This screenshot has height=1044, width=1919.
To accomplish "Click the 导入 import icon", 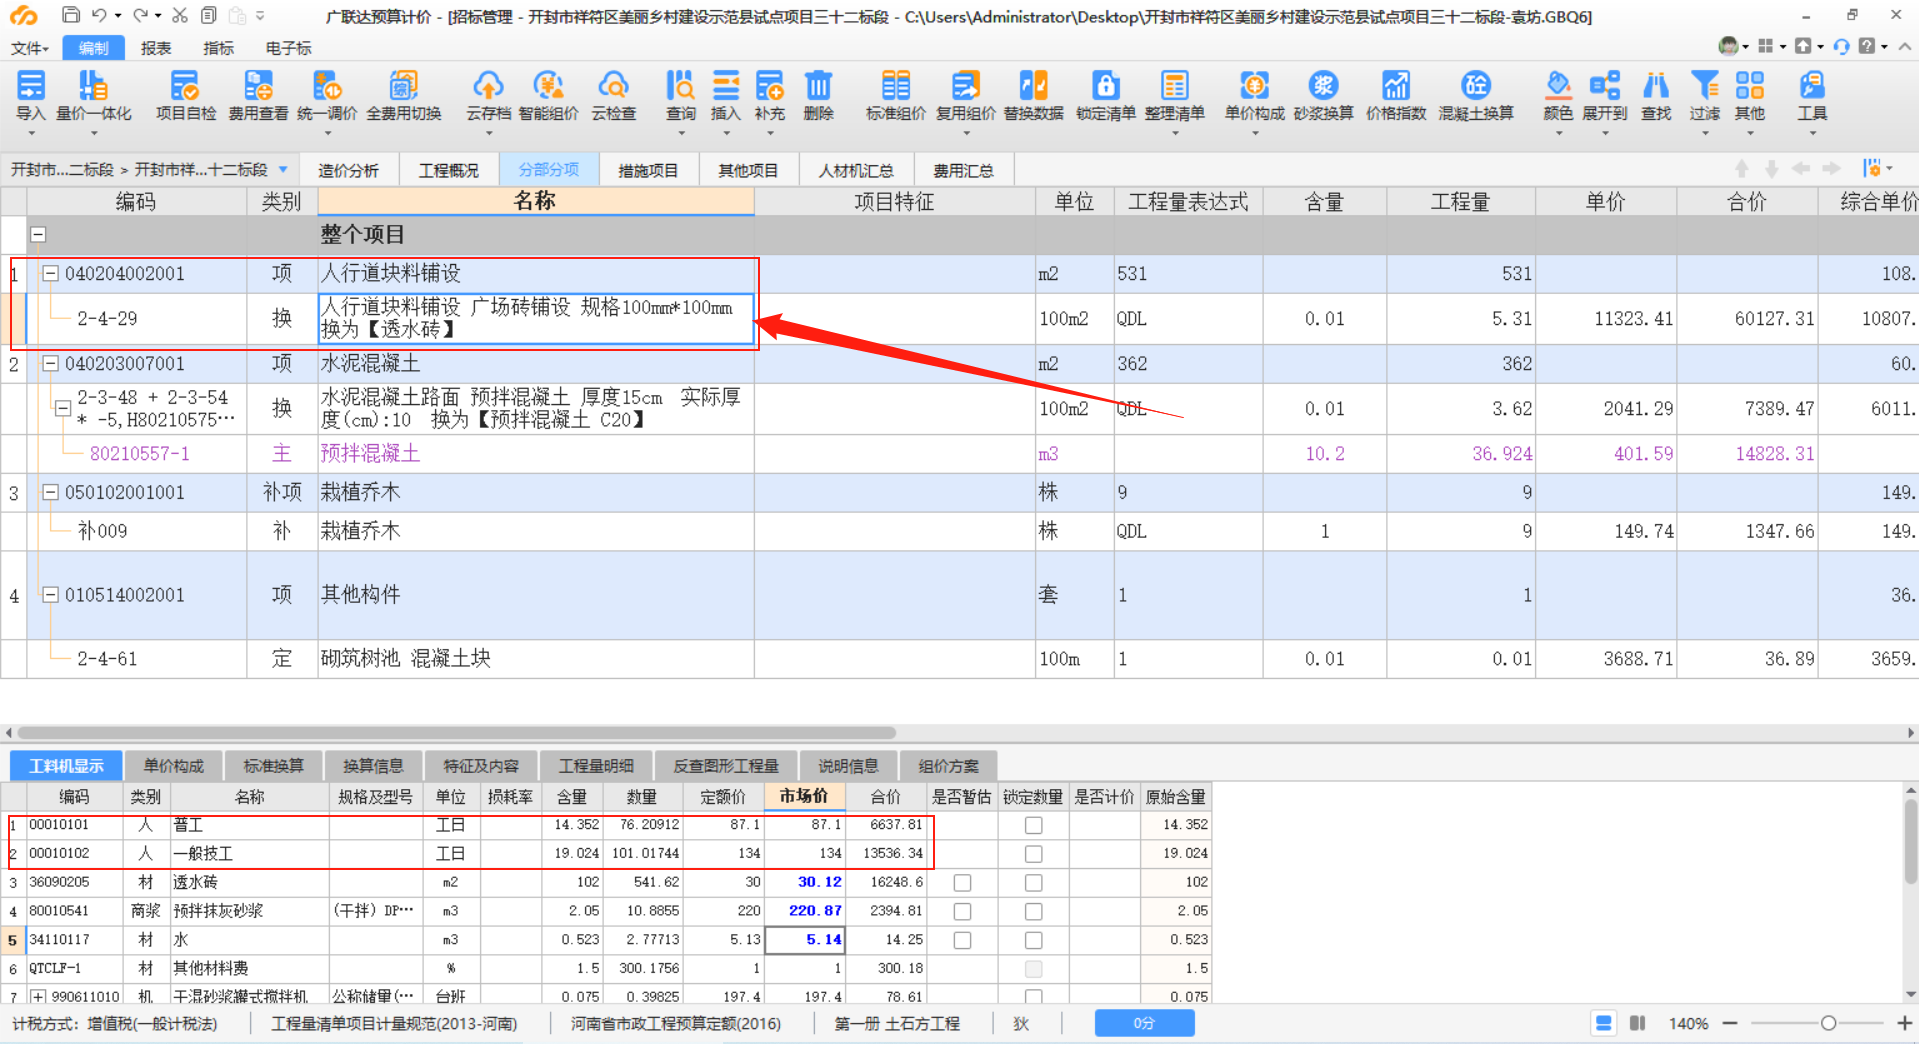I will [31, 95].
